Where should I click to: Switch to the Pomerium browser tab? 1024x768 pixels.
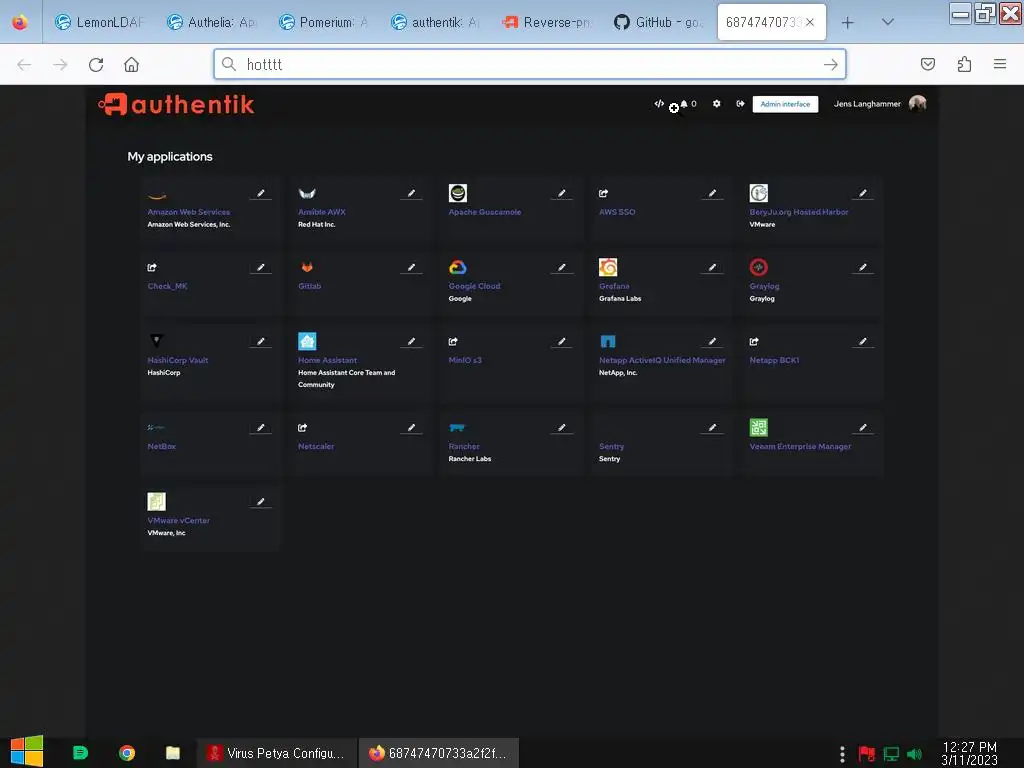pos(323,22)
